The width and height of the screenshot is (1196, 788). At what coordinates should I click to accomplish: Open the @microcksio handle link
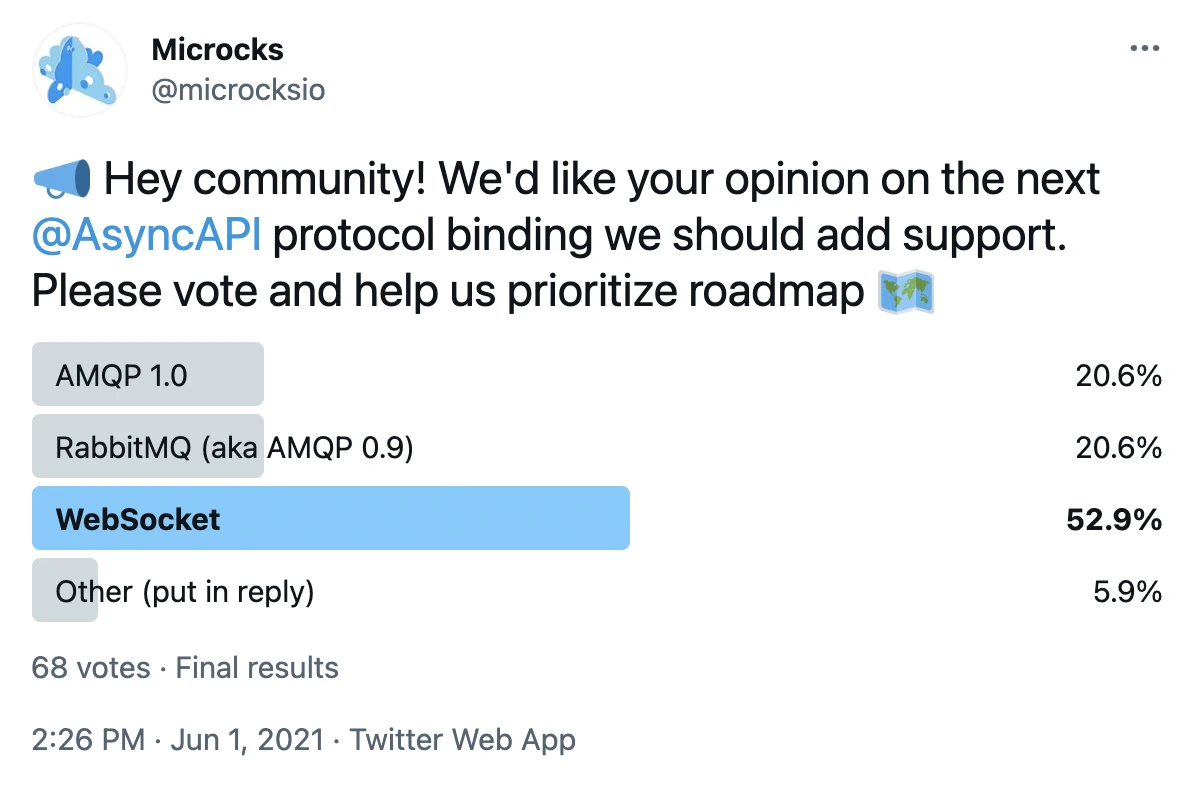click(237, 90)
